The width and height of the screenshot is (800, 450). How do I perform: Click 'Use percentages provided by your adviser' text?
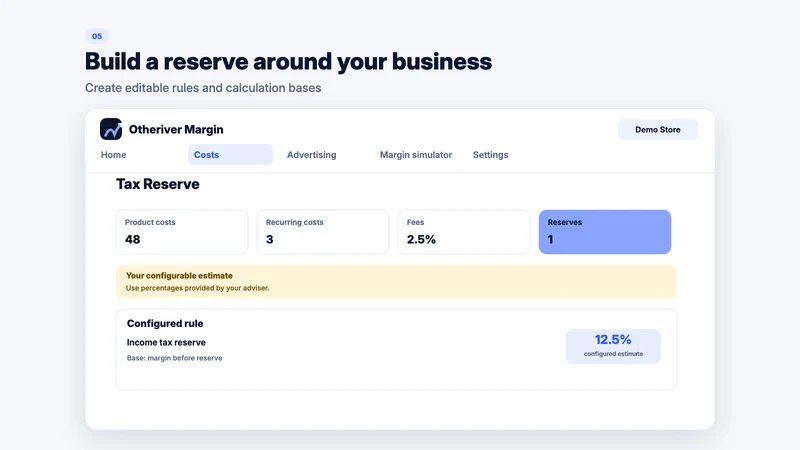coord(197,288)
